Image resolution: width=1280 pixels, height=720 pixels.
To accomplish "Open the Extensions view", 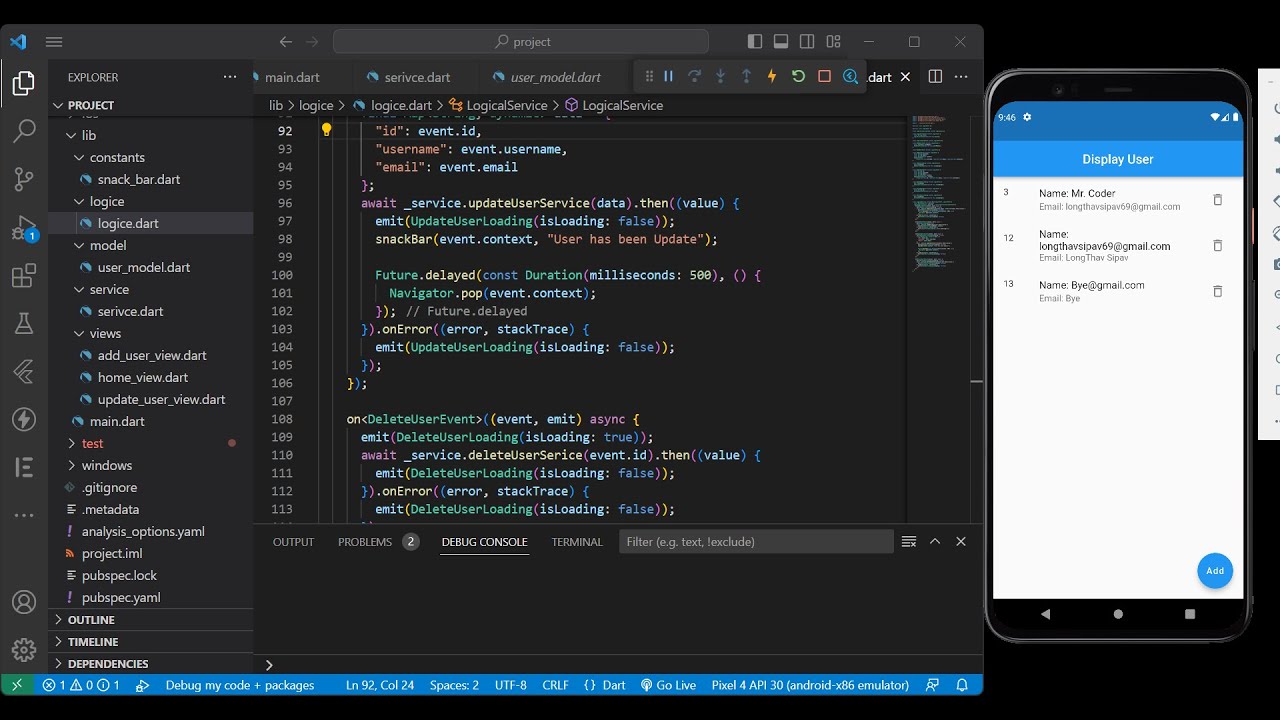I will [x=24, y=276].
